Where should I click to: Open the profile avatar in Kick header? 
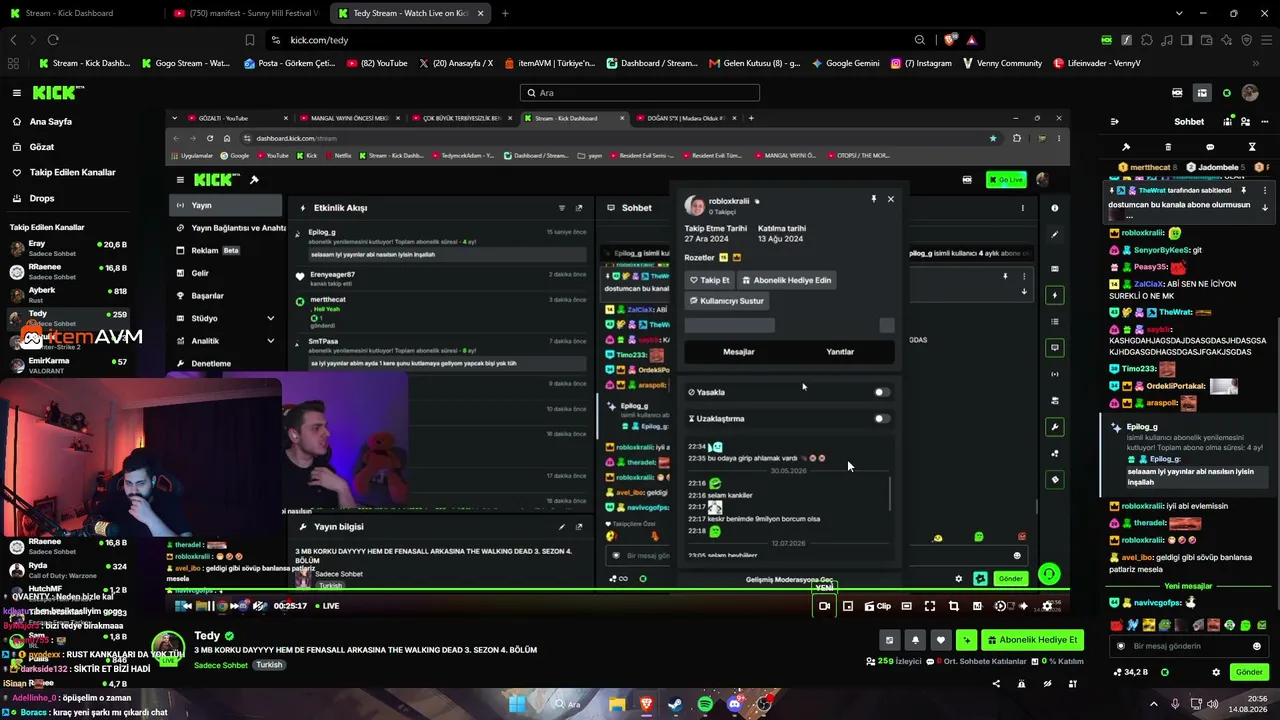pyautogui.click(x=1250, y=93)
